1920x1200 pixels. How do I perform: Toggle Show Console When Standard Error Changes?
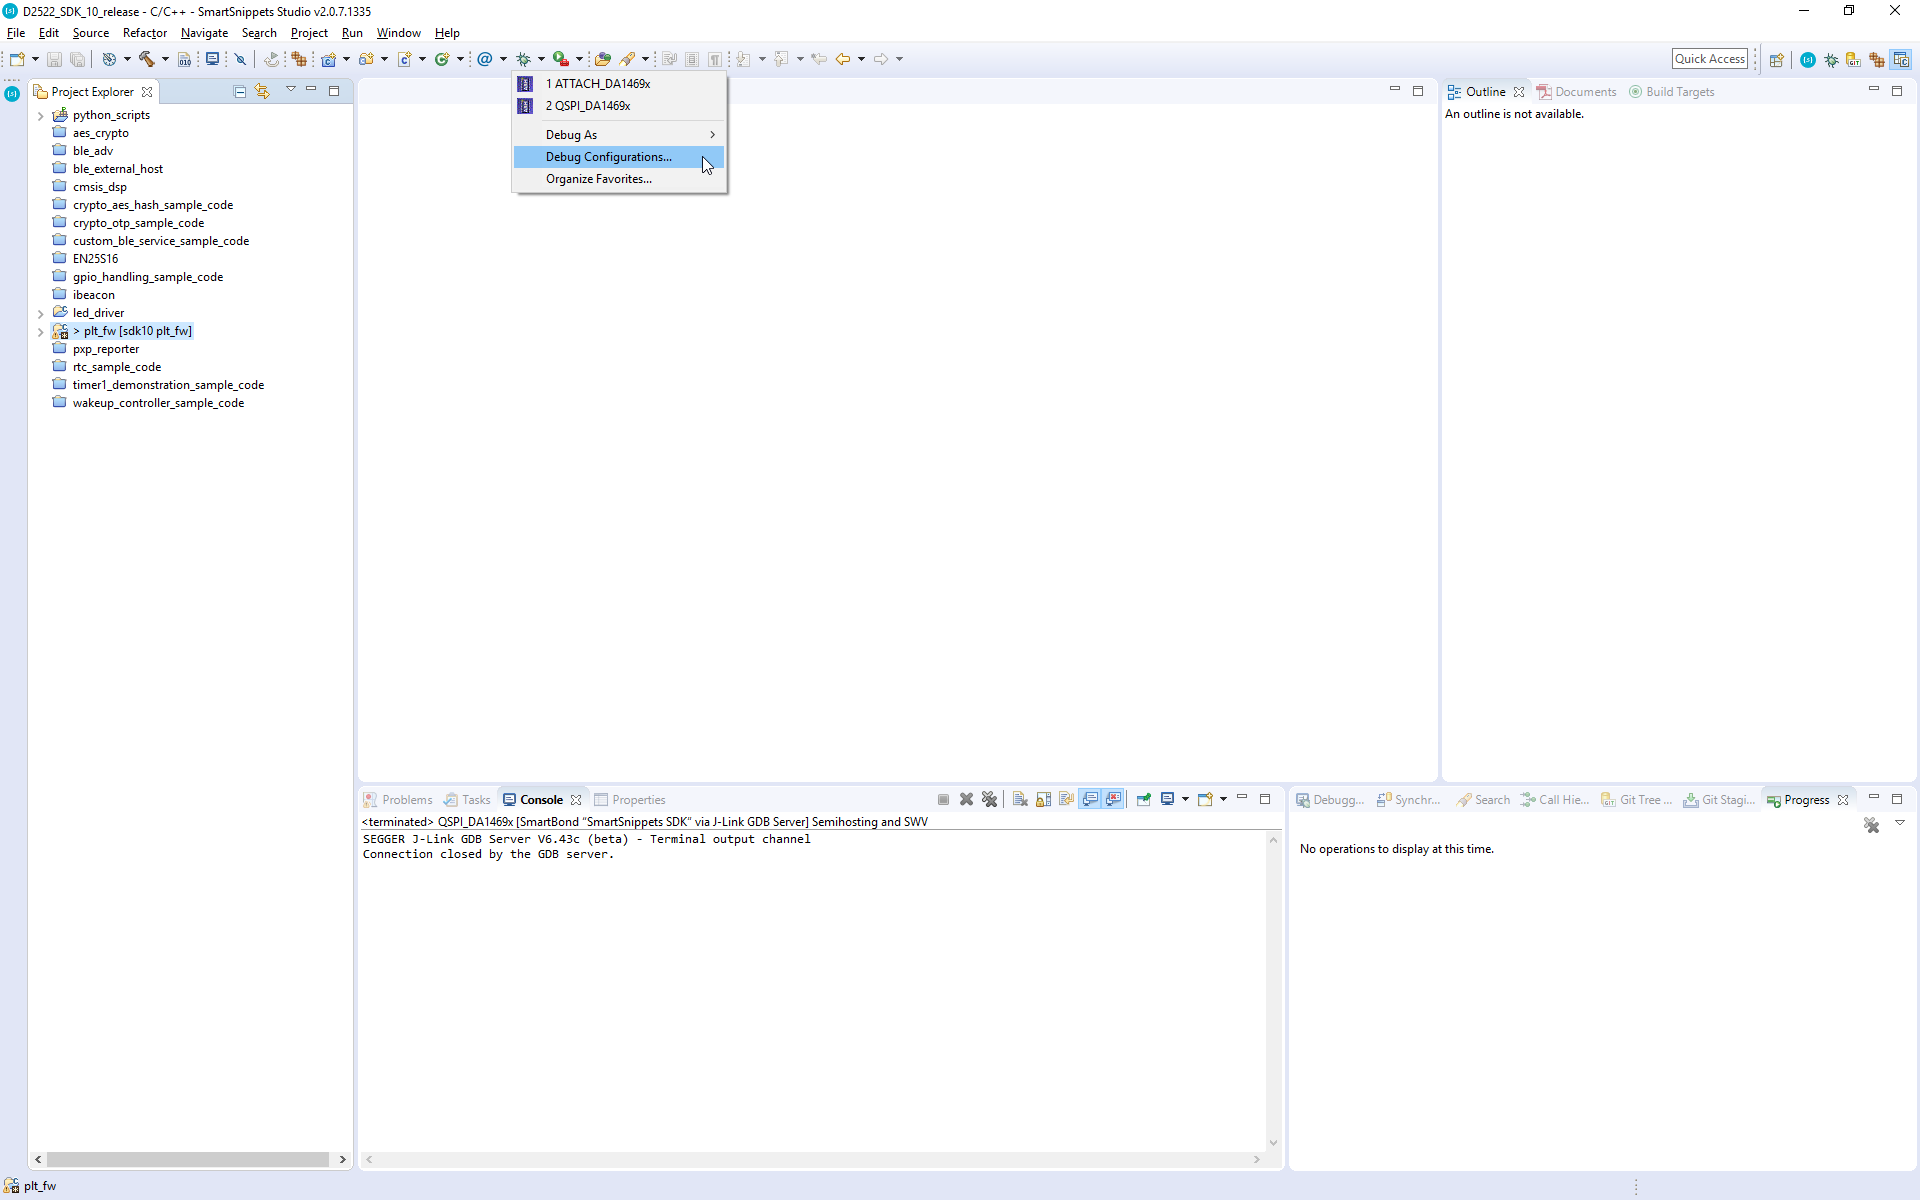1113,799
